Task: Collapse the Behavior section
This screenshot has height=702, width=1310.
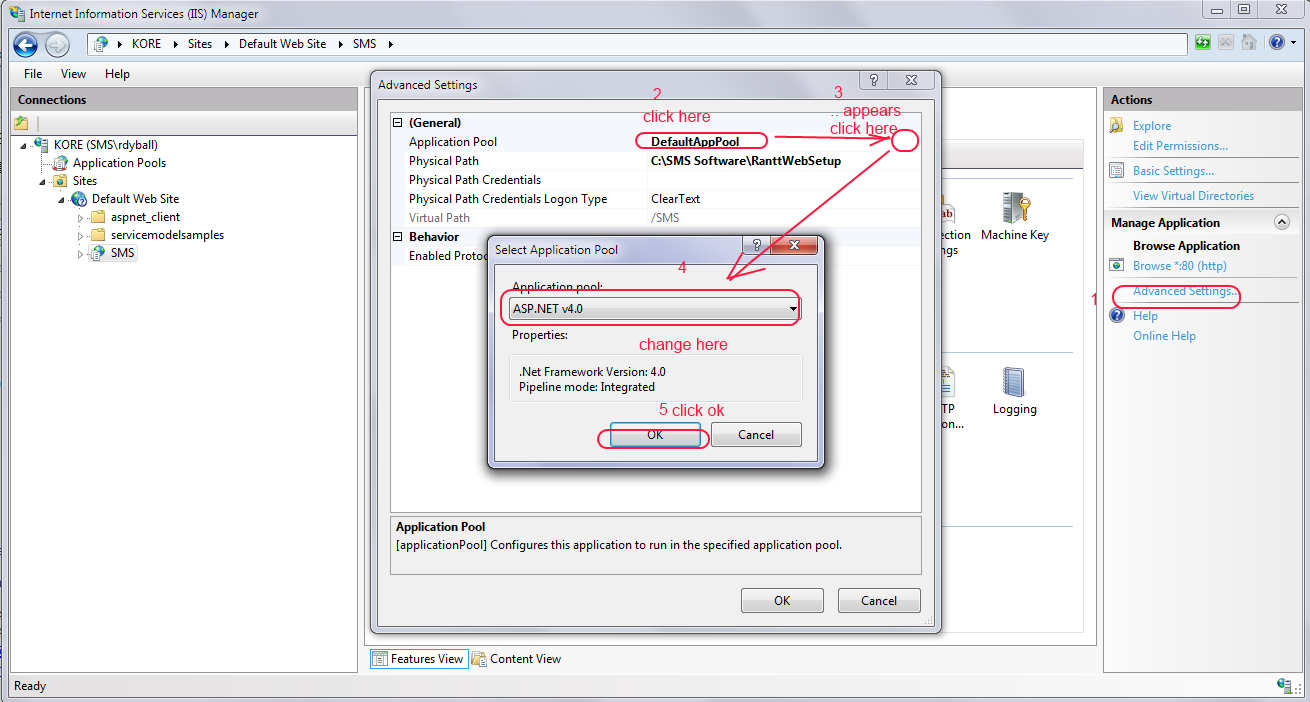Action: point(397,237)
